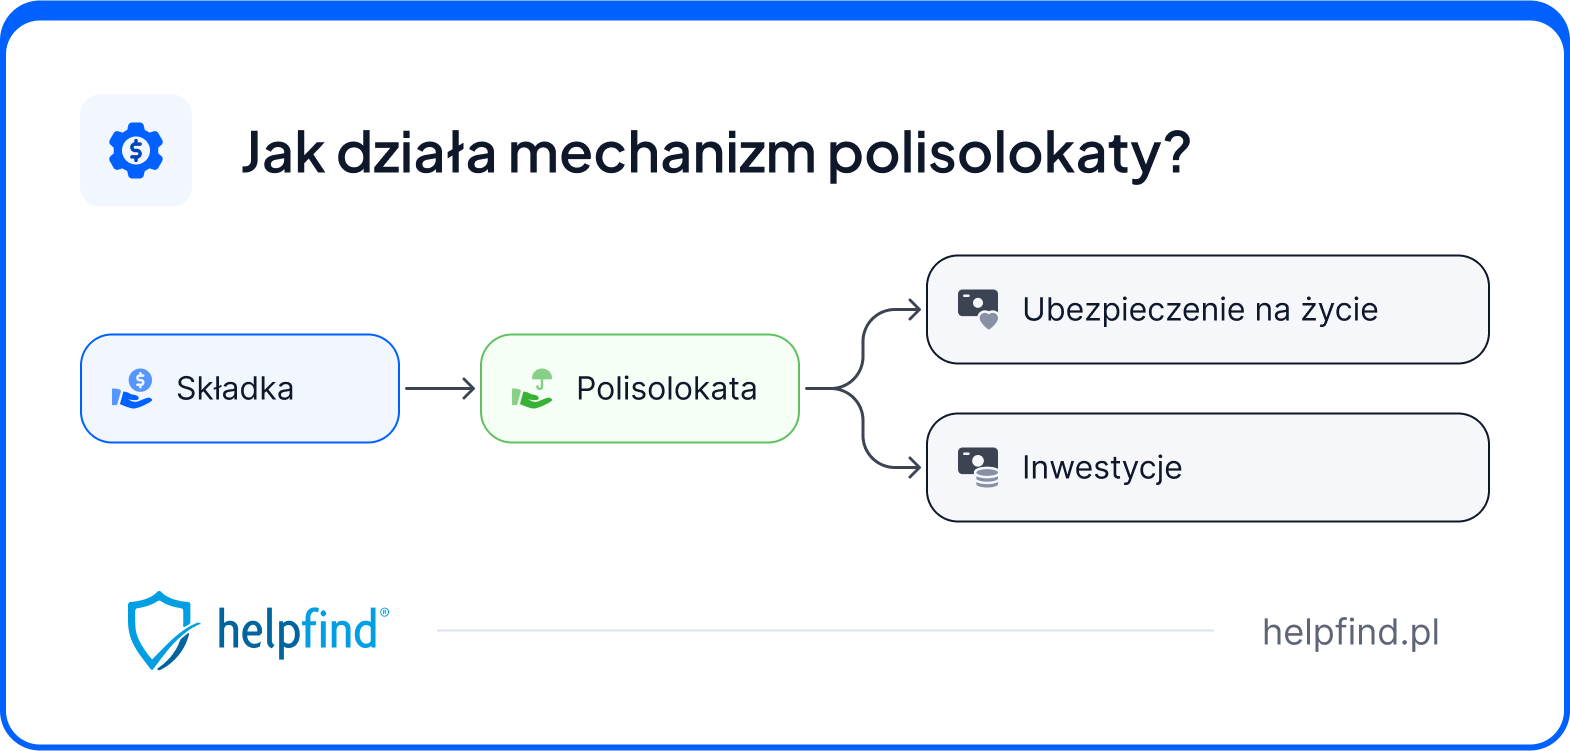Click the registered trademark symbol beside helpfind
Viewport: 1570px width, 751px height.
pos(385,613)
